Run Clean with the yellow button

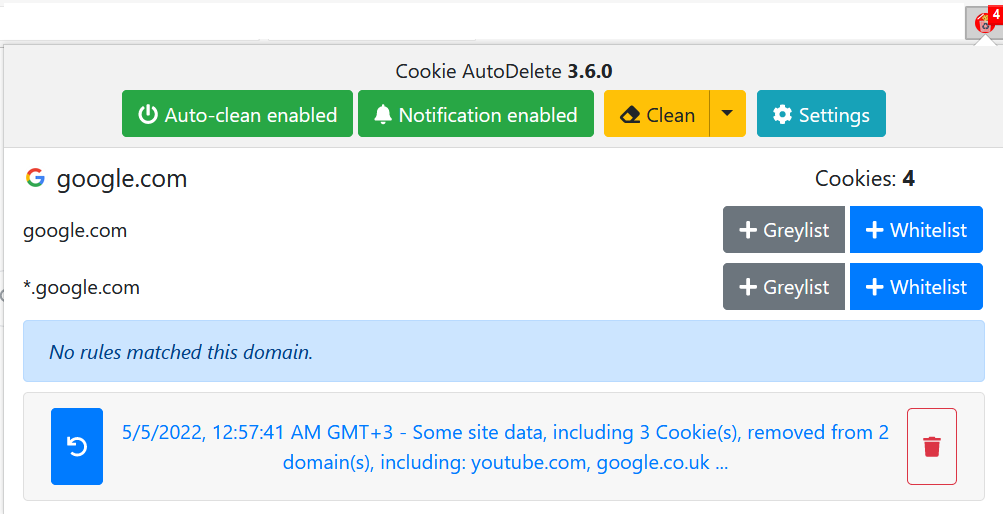point(657,114)
